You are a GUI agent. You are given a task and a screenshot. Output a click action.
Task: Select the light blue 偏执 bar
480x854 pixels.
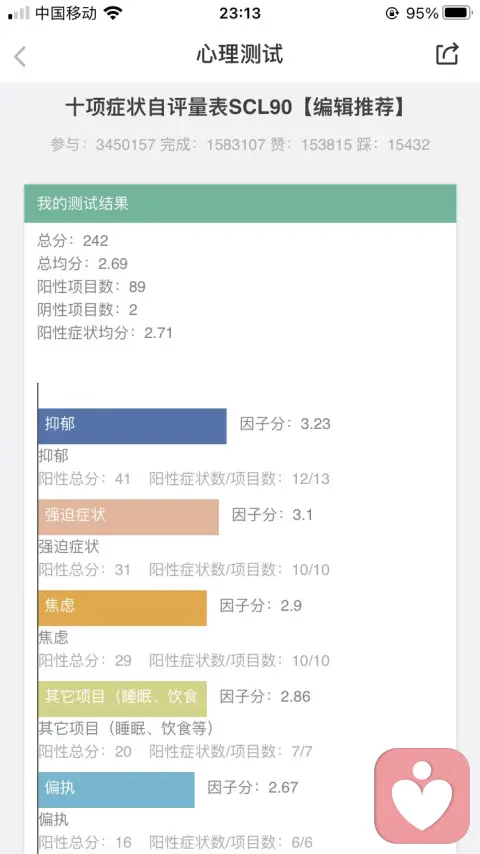click(116, 790)
